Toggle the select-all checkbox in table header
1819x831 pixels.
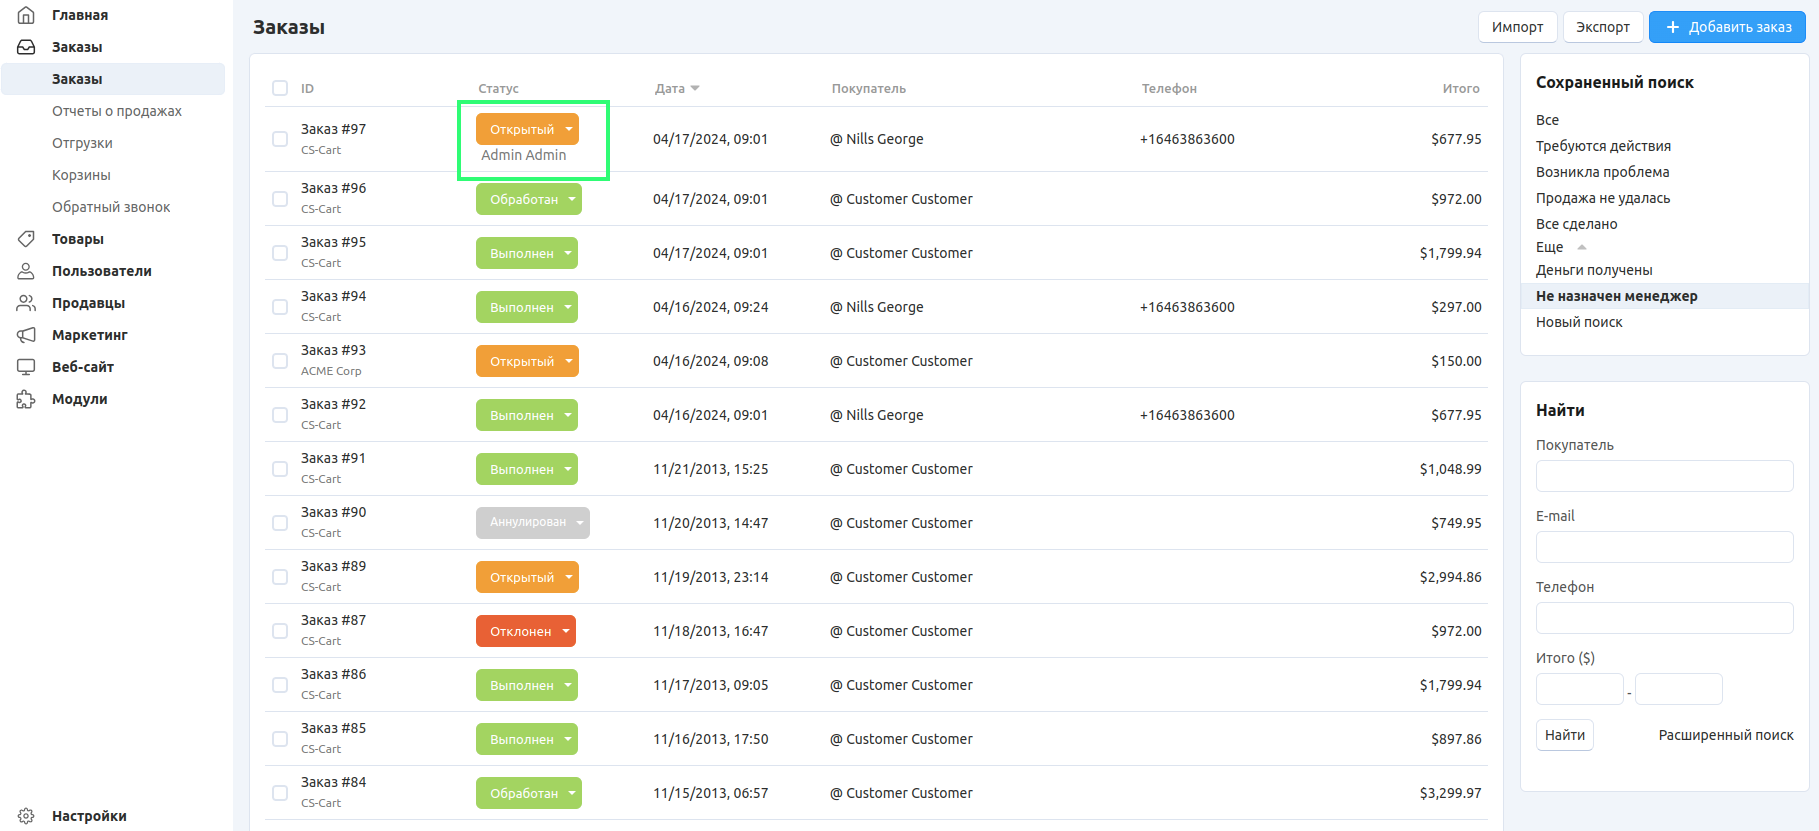click(280, 88)
